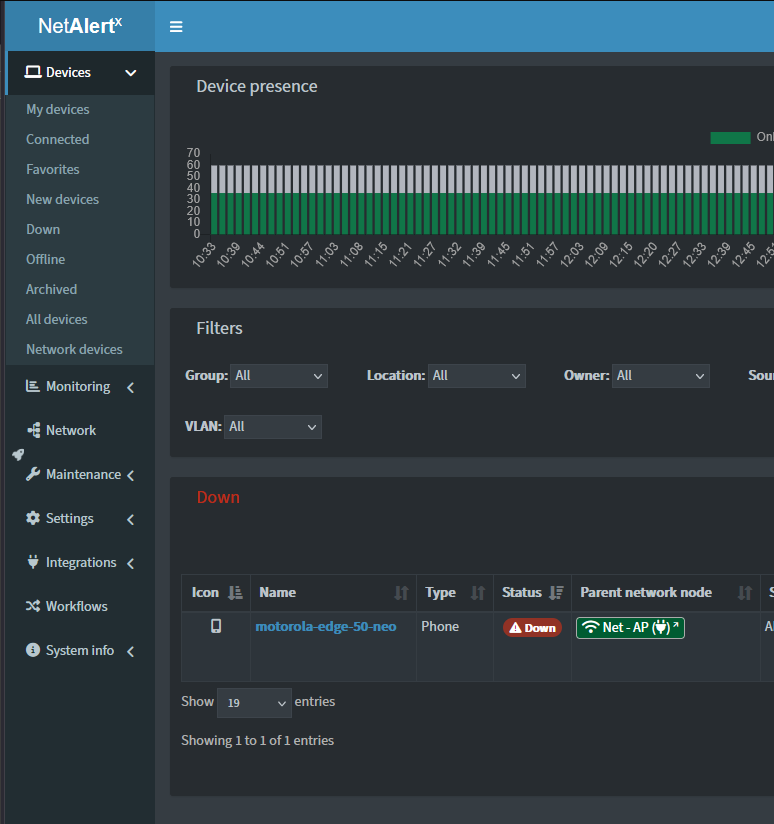Open the Group filter dropdown
This screenshot has height=824, width=774.
tap(278, 376)
